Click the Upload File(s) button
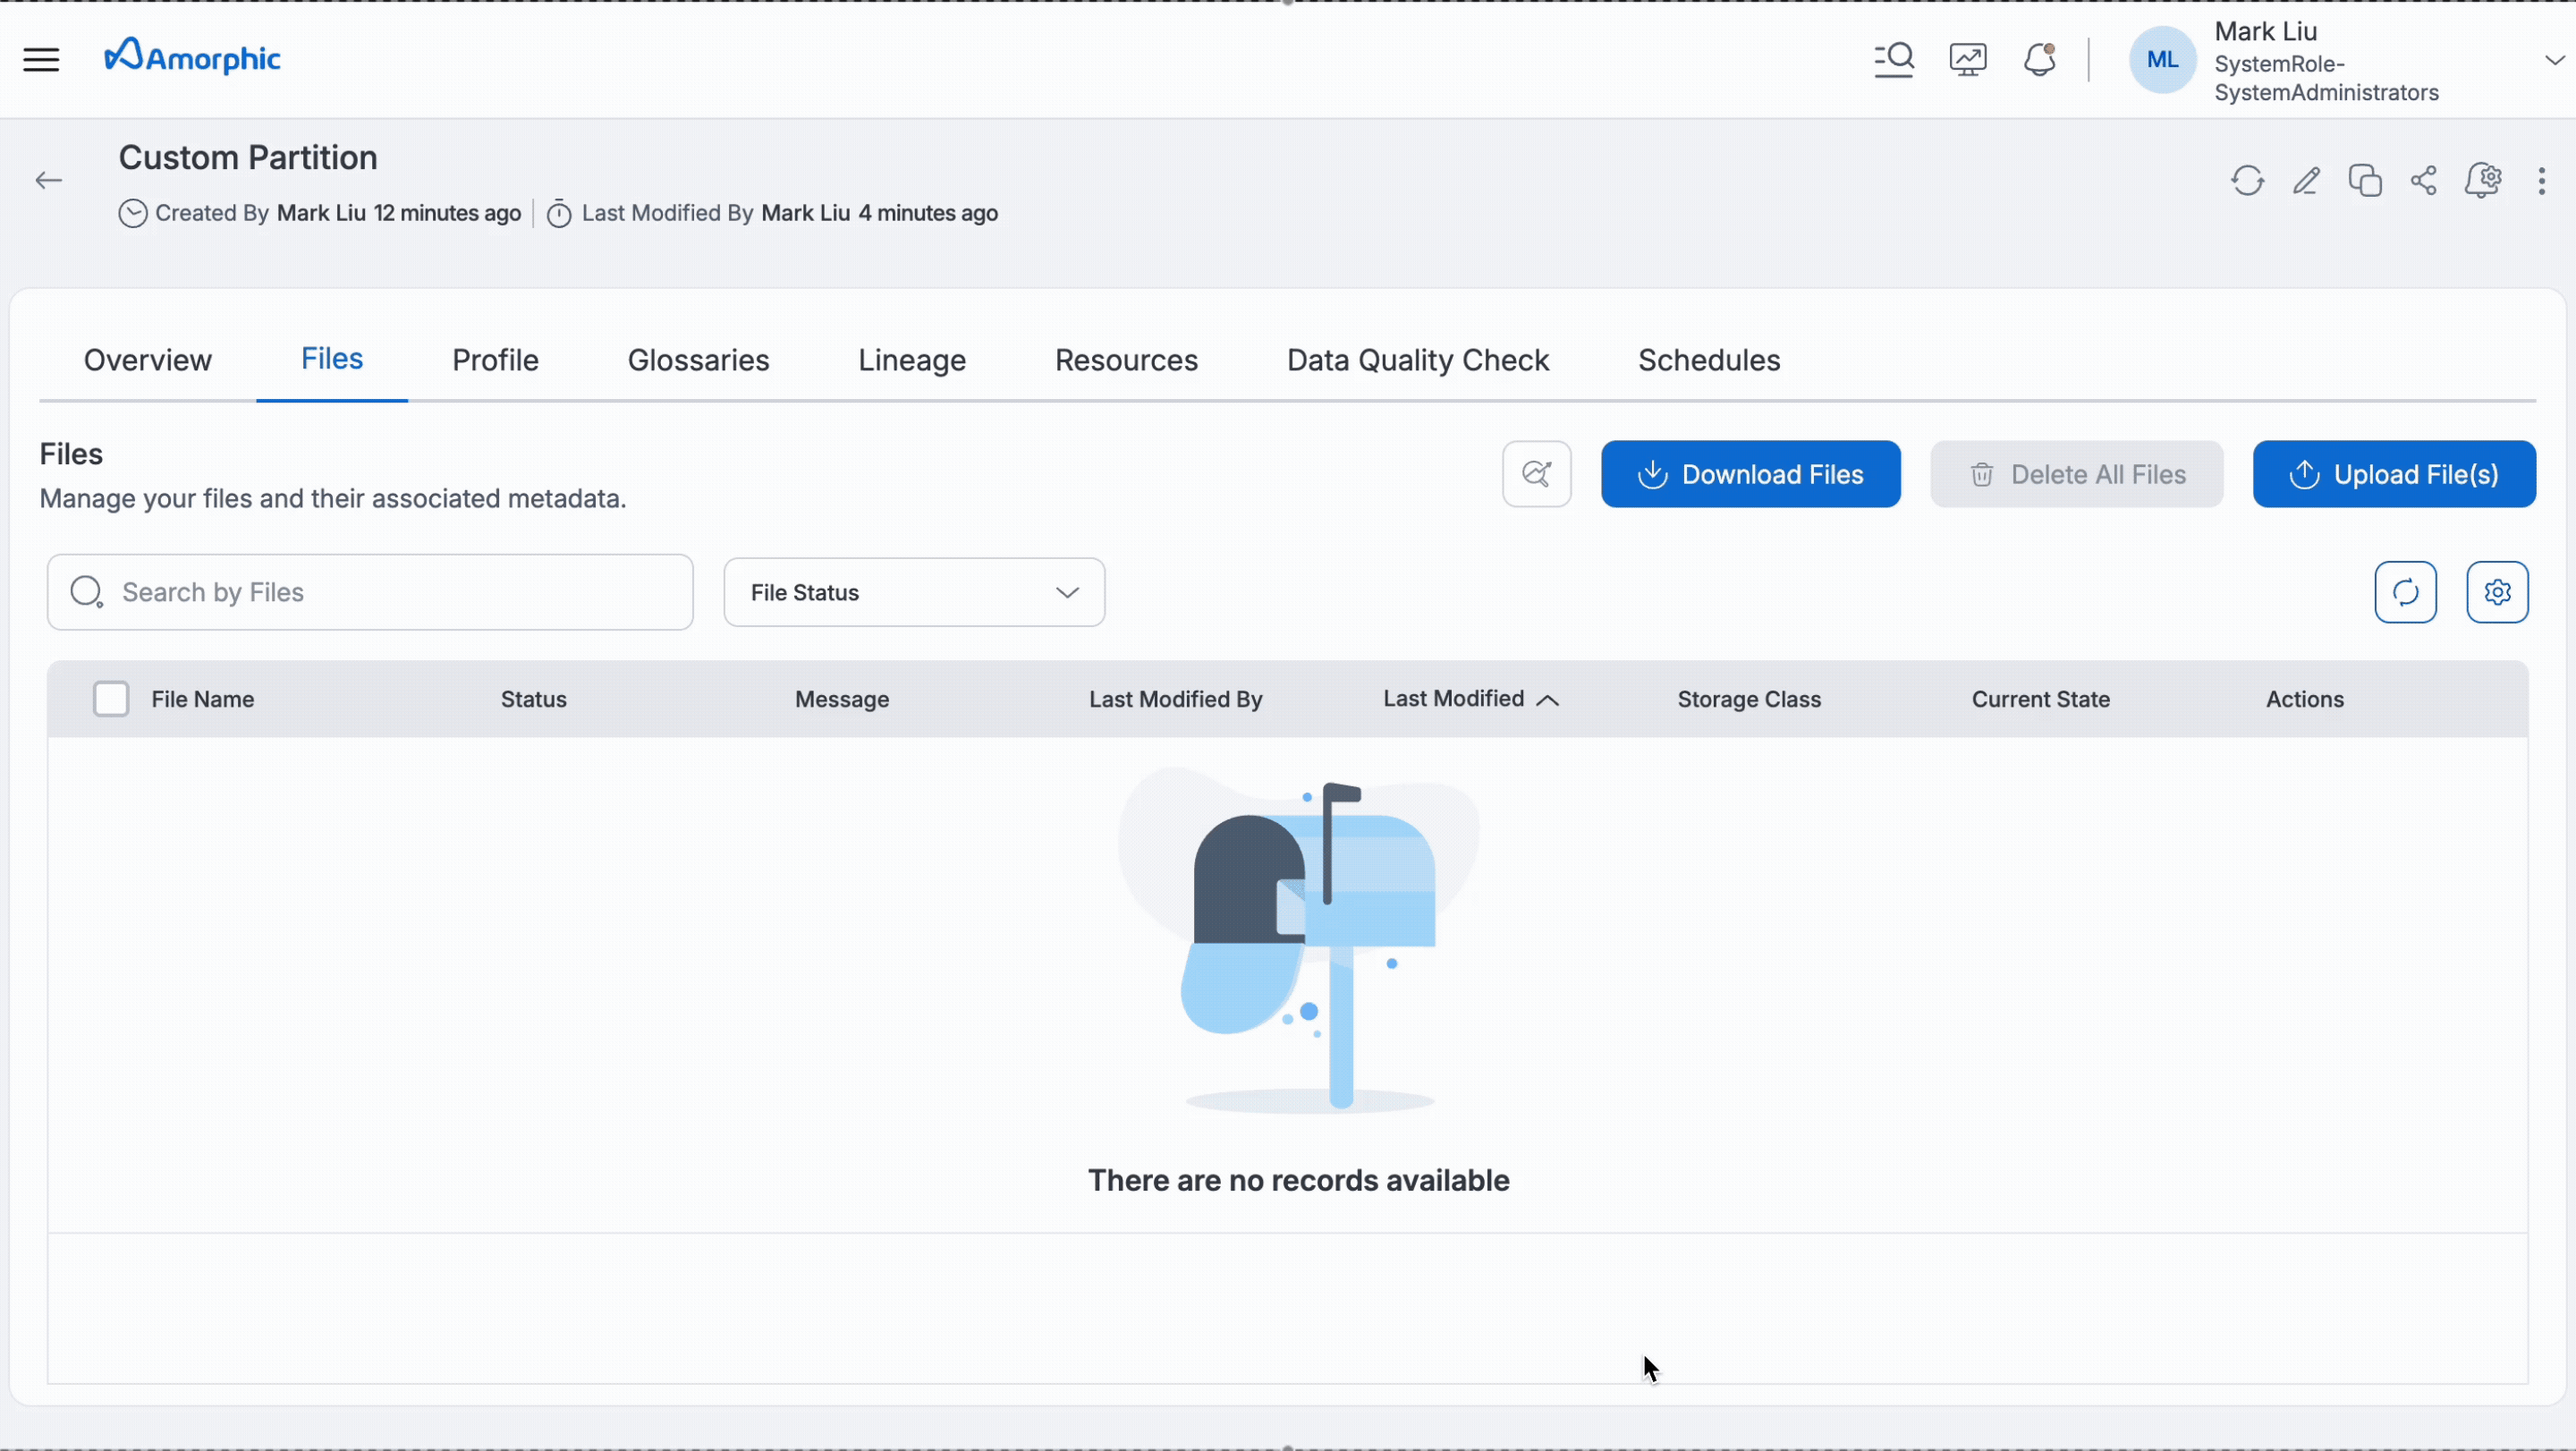 [x=2393, y=475]
